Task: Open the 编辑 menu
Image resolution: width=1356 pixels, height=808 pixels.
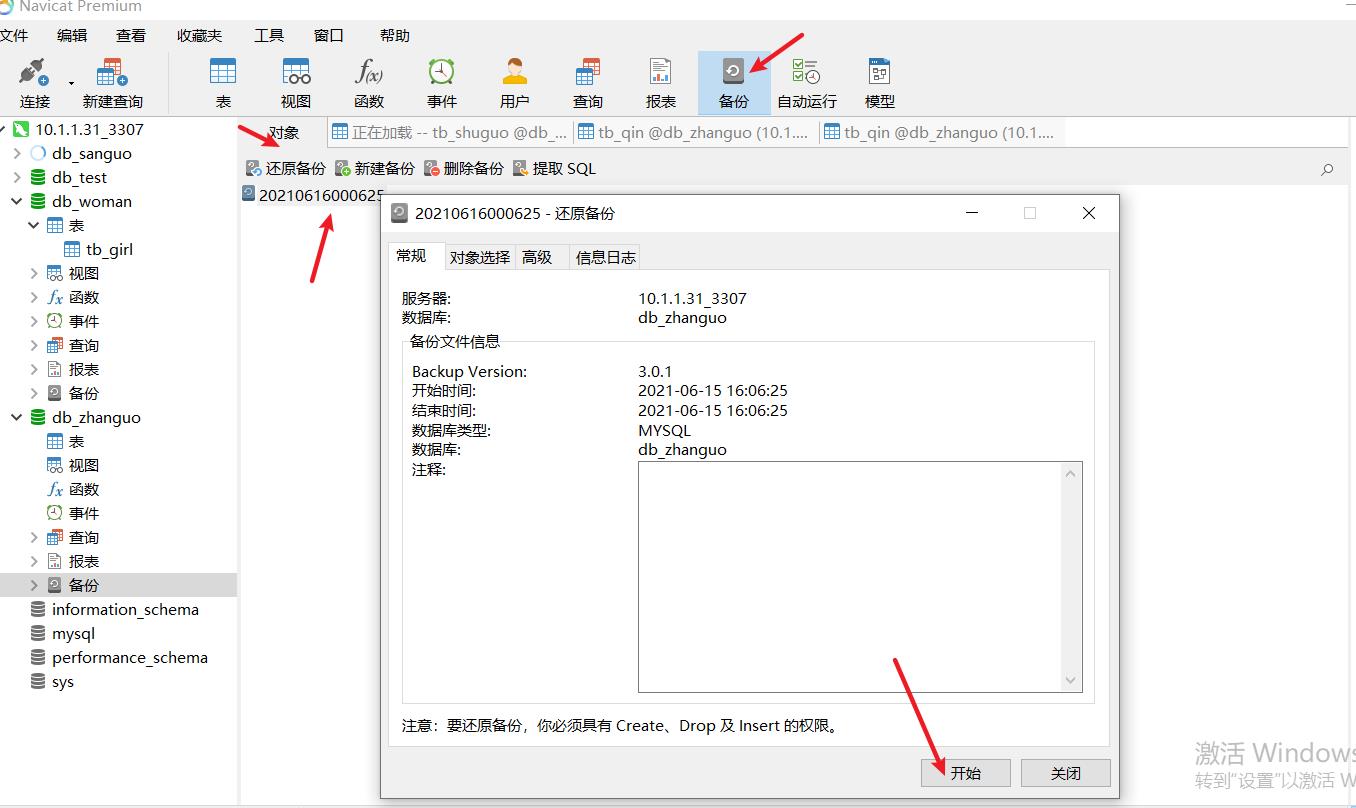Action: click(x=72, y=35)
